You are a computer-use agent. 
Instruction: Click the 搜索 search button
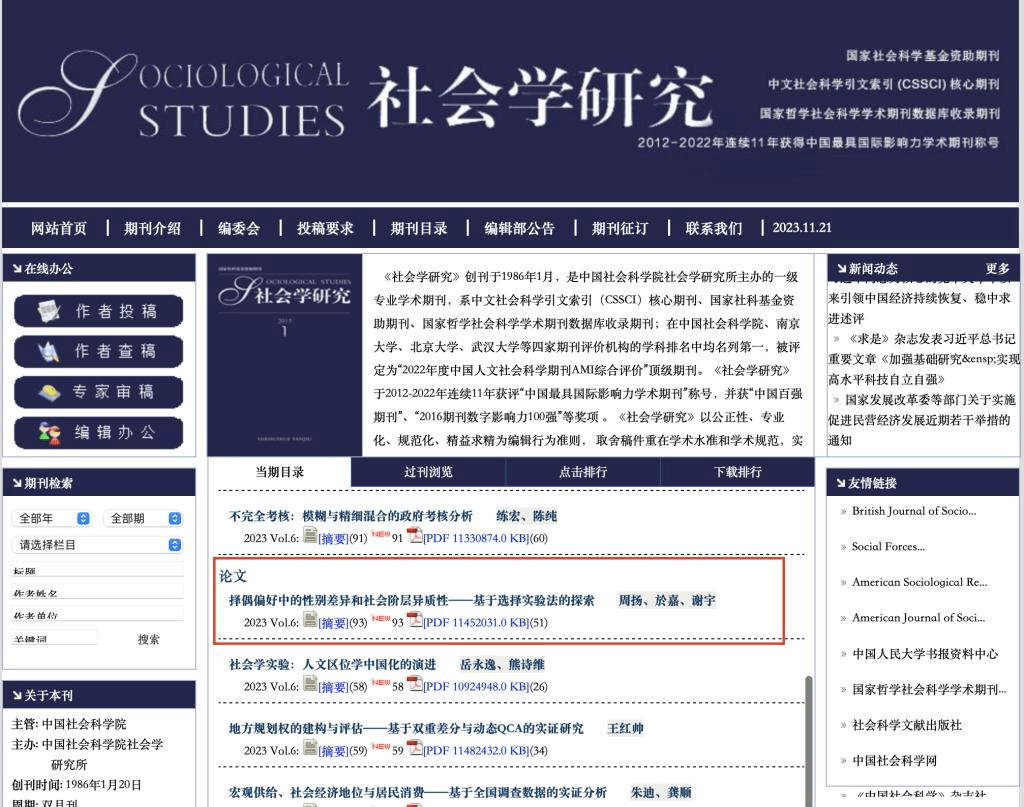148,639
